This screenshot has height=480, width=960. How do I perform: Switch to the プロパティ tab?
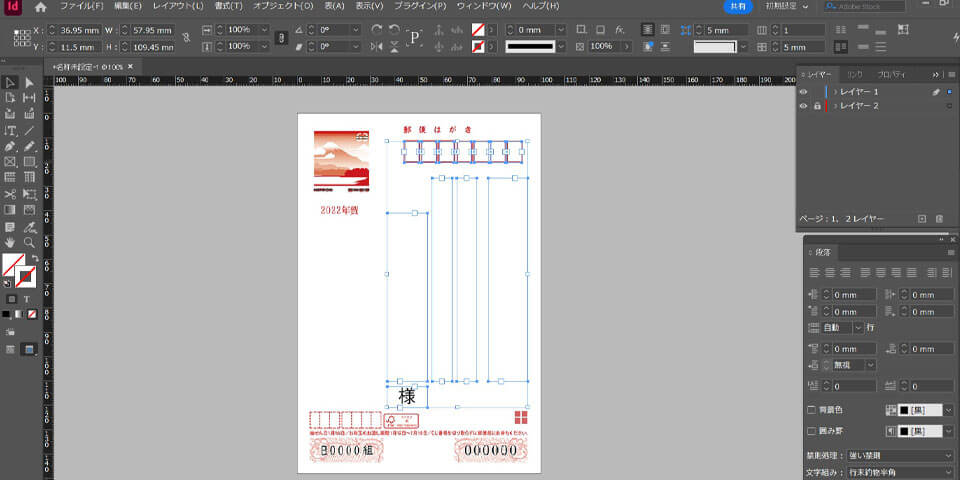pos(891,74)
